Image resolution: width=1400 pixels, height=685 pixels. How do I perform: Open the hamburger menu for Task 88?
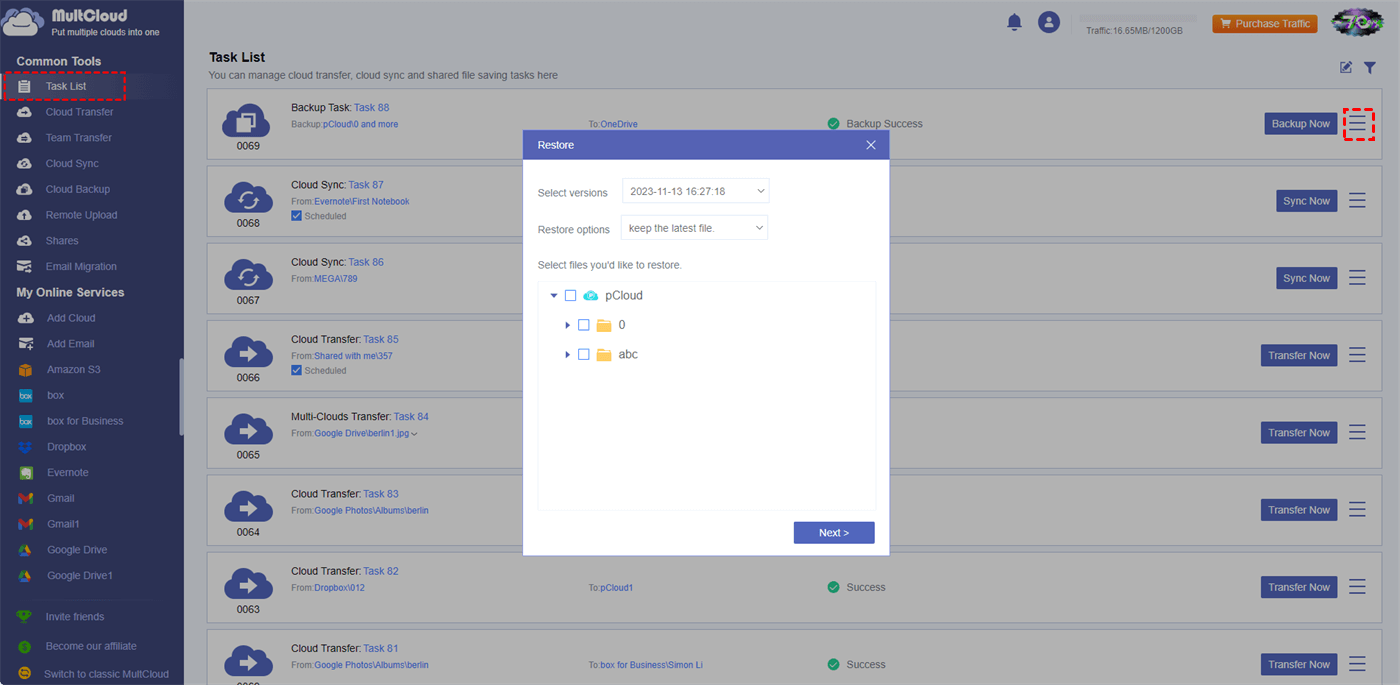click(x=1357, y=123)
